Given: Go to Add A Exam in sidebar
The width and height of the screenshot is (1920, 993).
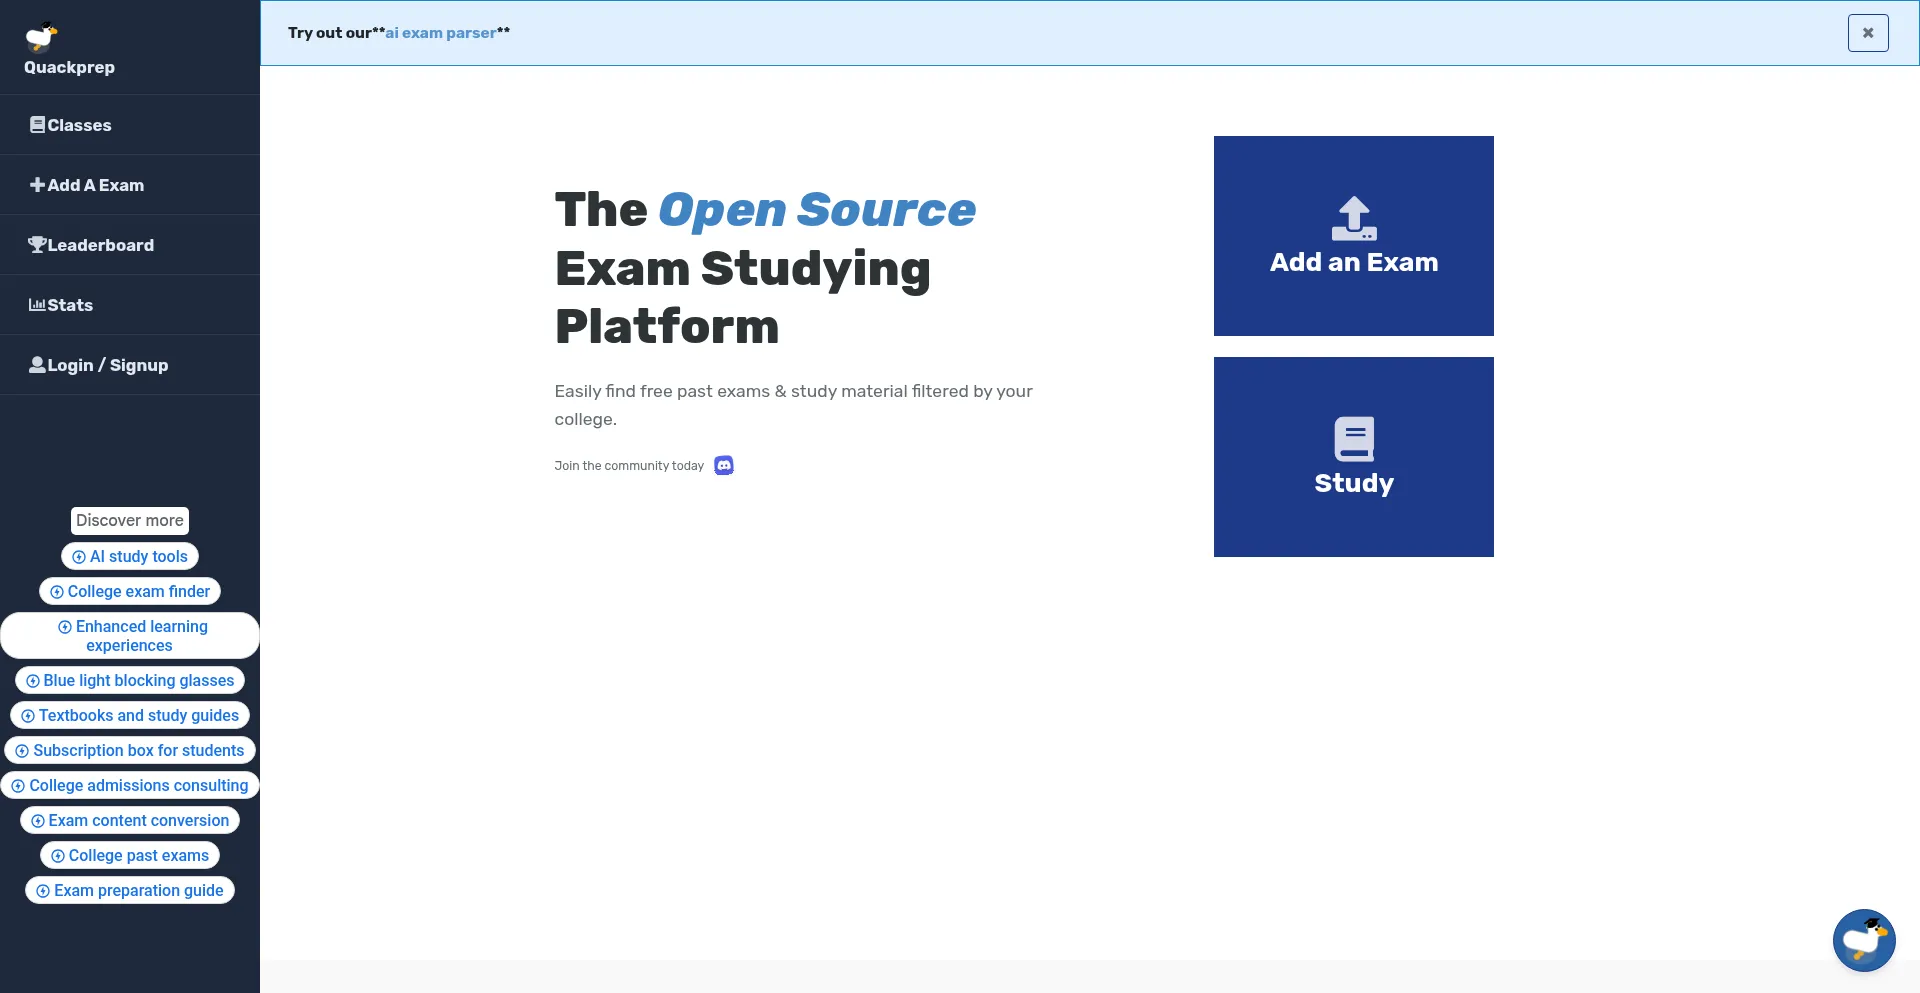Looking at the screenshot, I should click(x=95, y=185).
